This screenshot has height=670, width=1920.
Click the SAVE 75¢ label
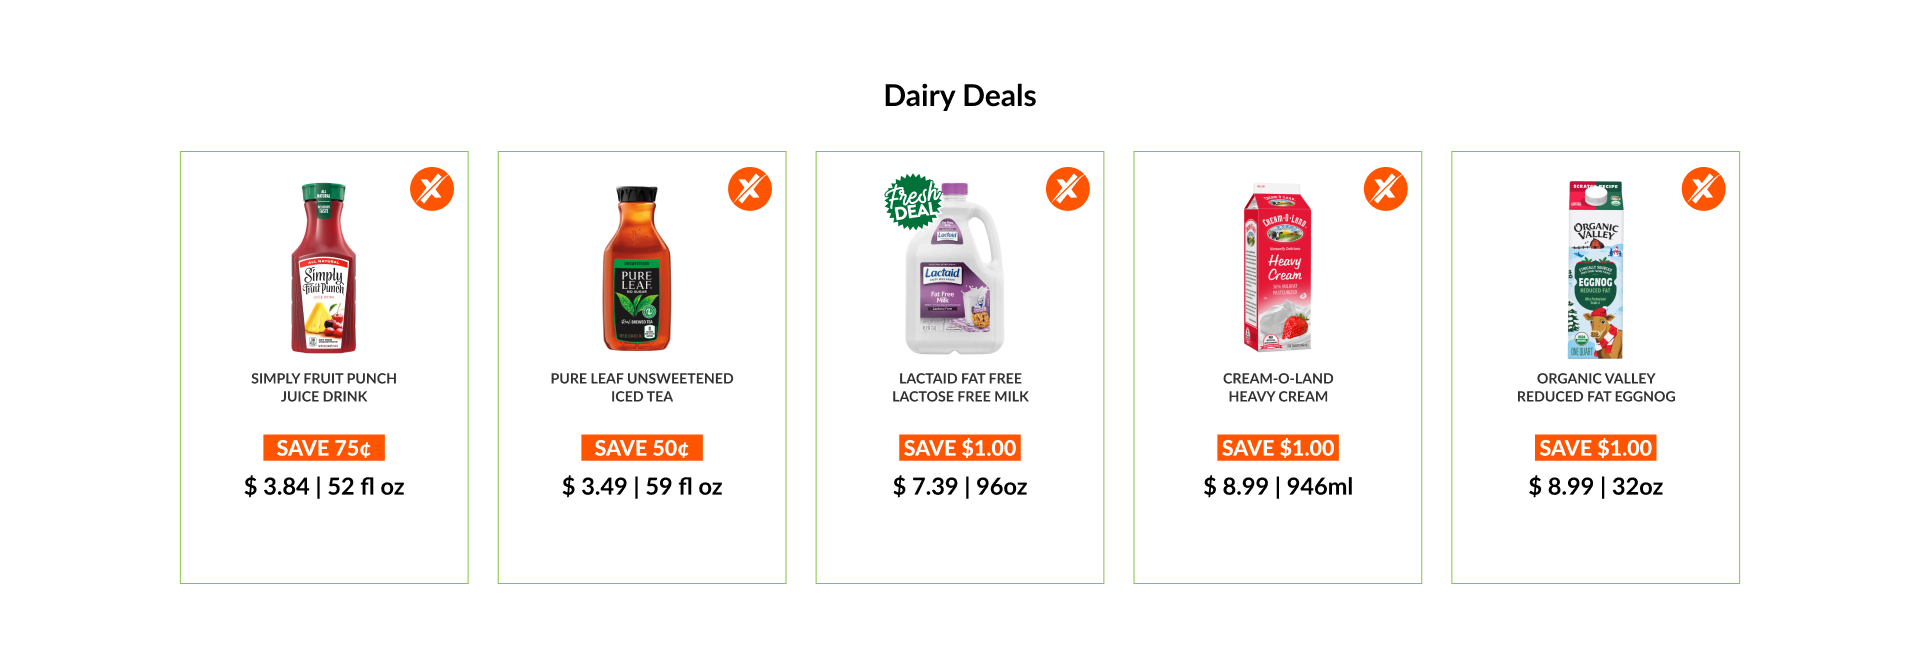pos(324,448)
